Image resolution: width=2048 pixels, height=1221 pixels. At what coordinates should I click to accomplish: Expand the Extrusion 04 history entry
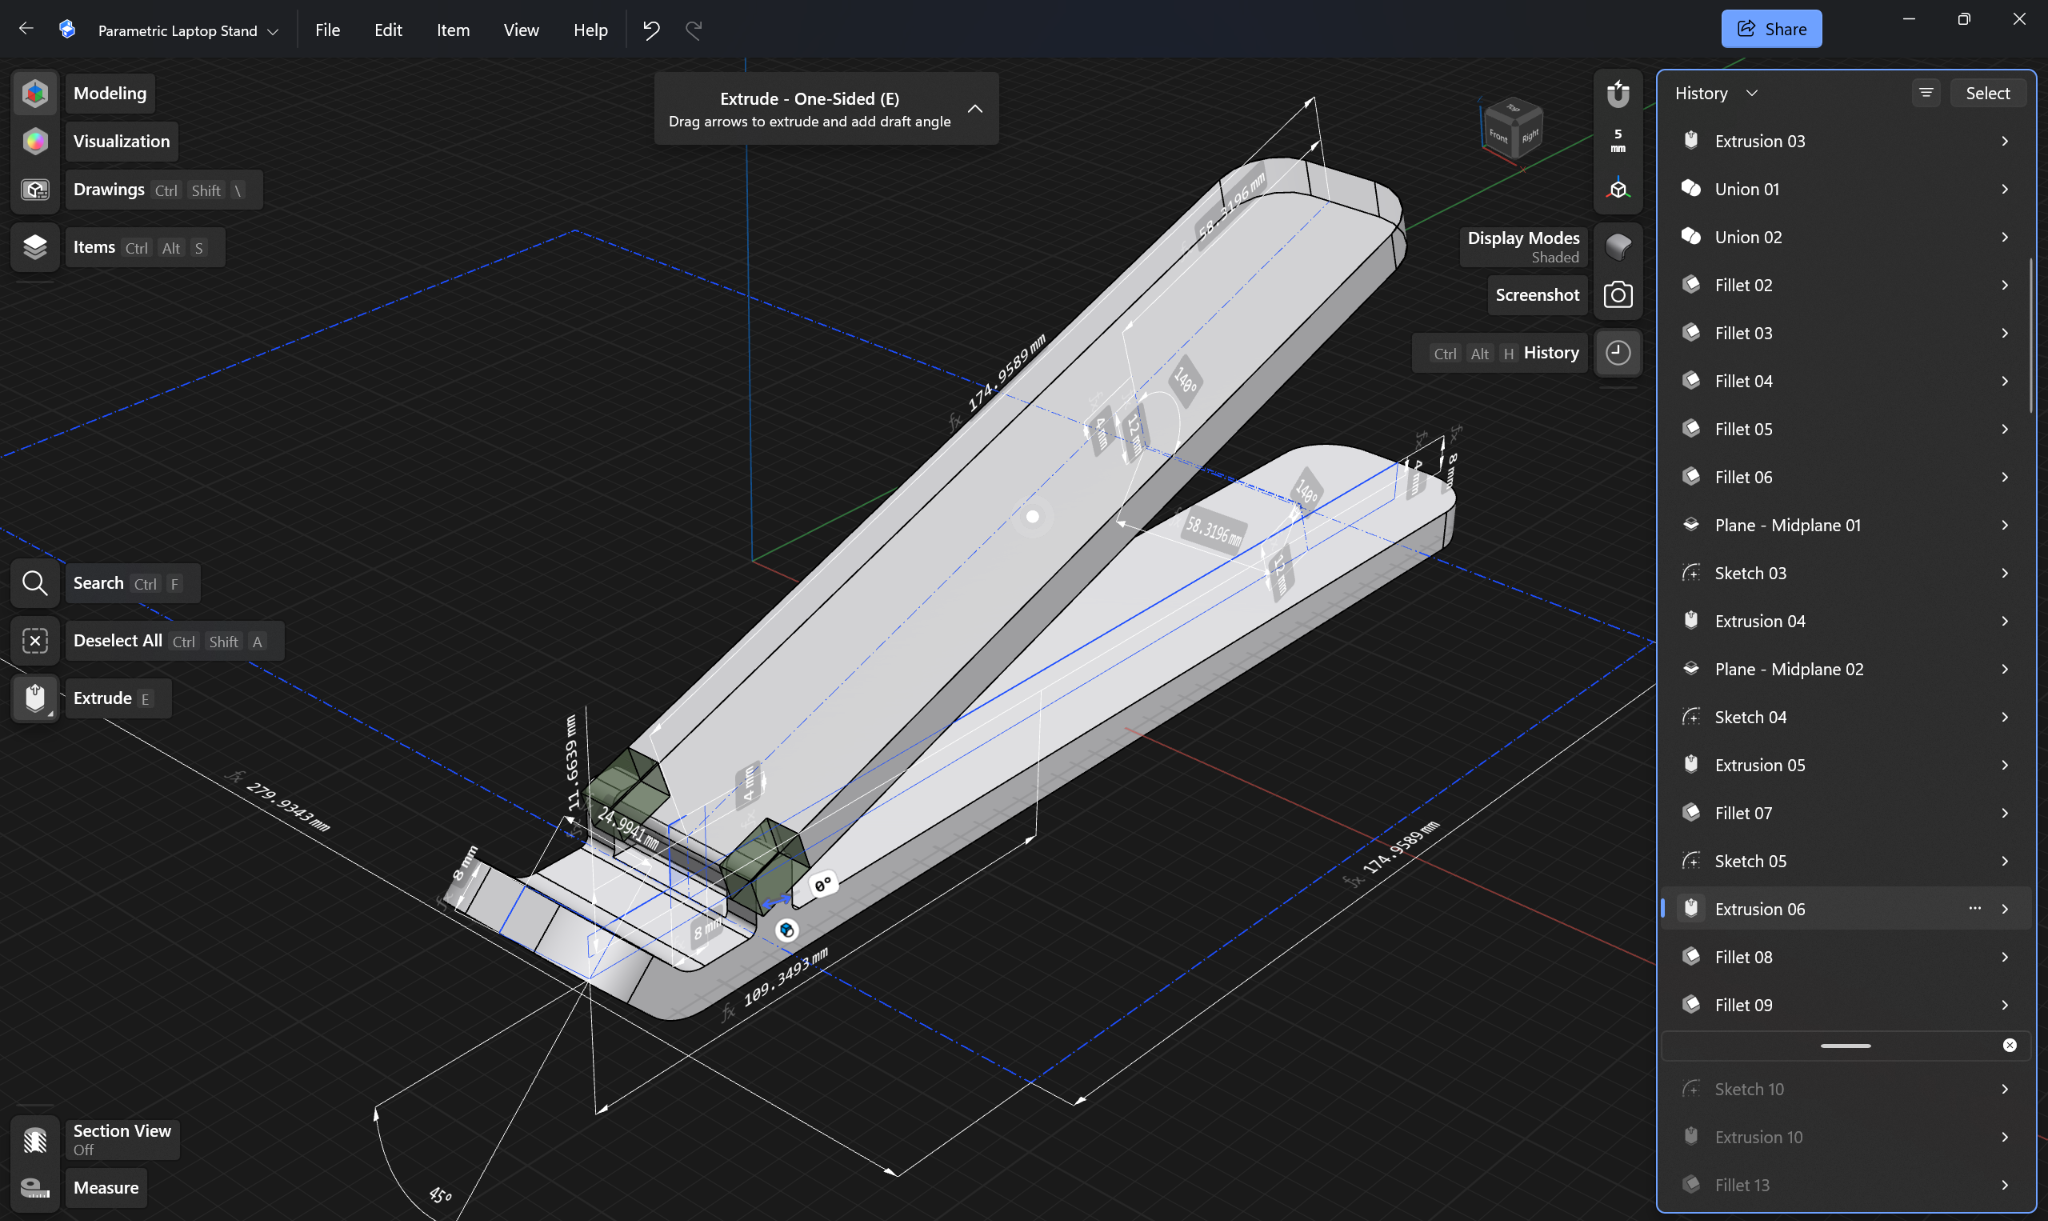coord(1846,621)
